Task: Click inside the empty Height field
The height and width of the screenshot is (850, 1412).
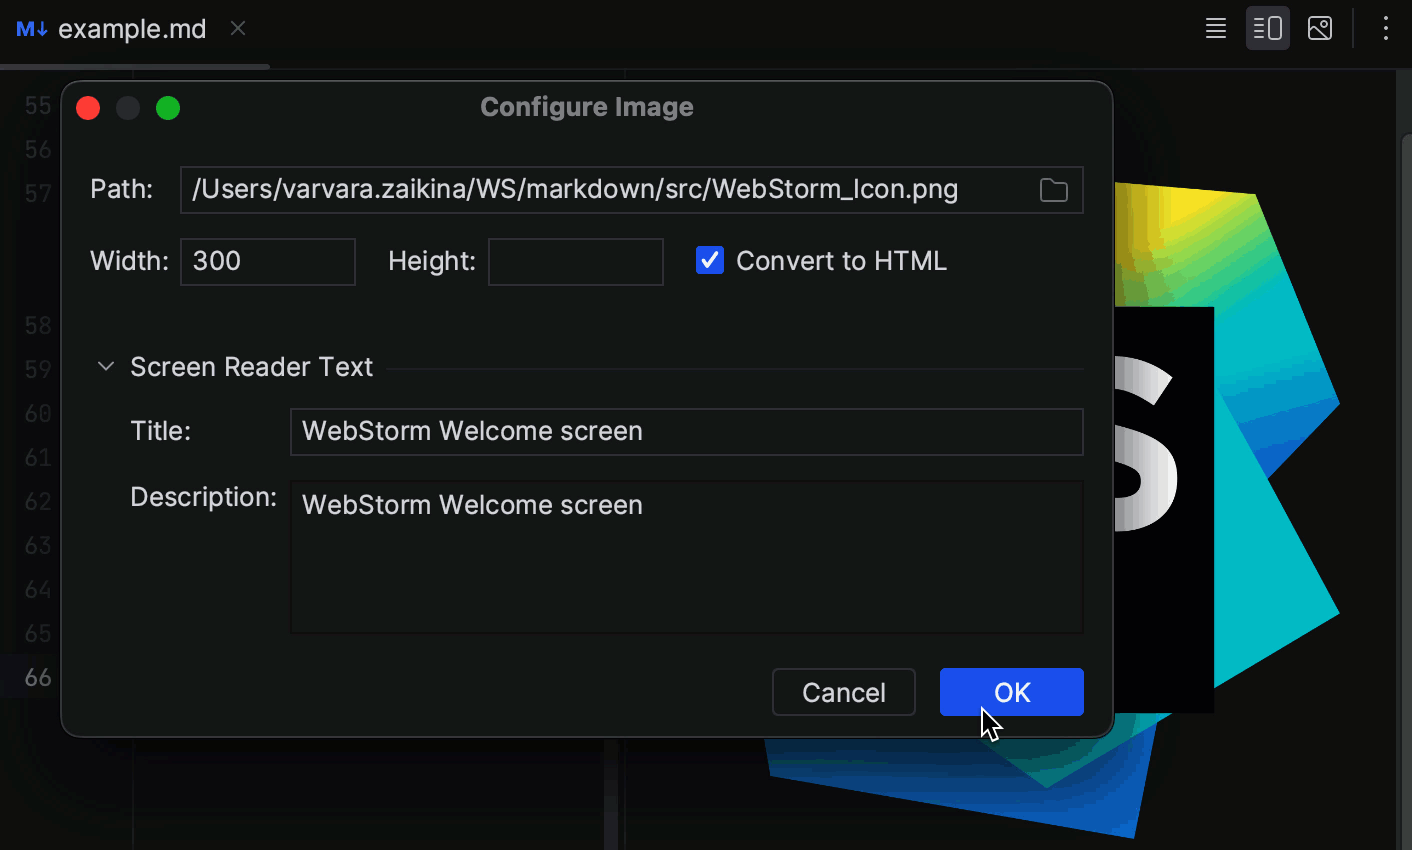Action: tap(575, 261)
